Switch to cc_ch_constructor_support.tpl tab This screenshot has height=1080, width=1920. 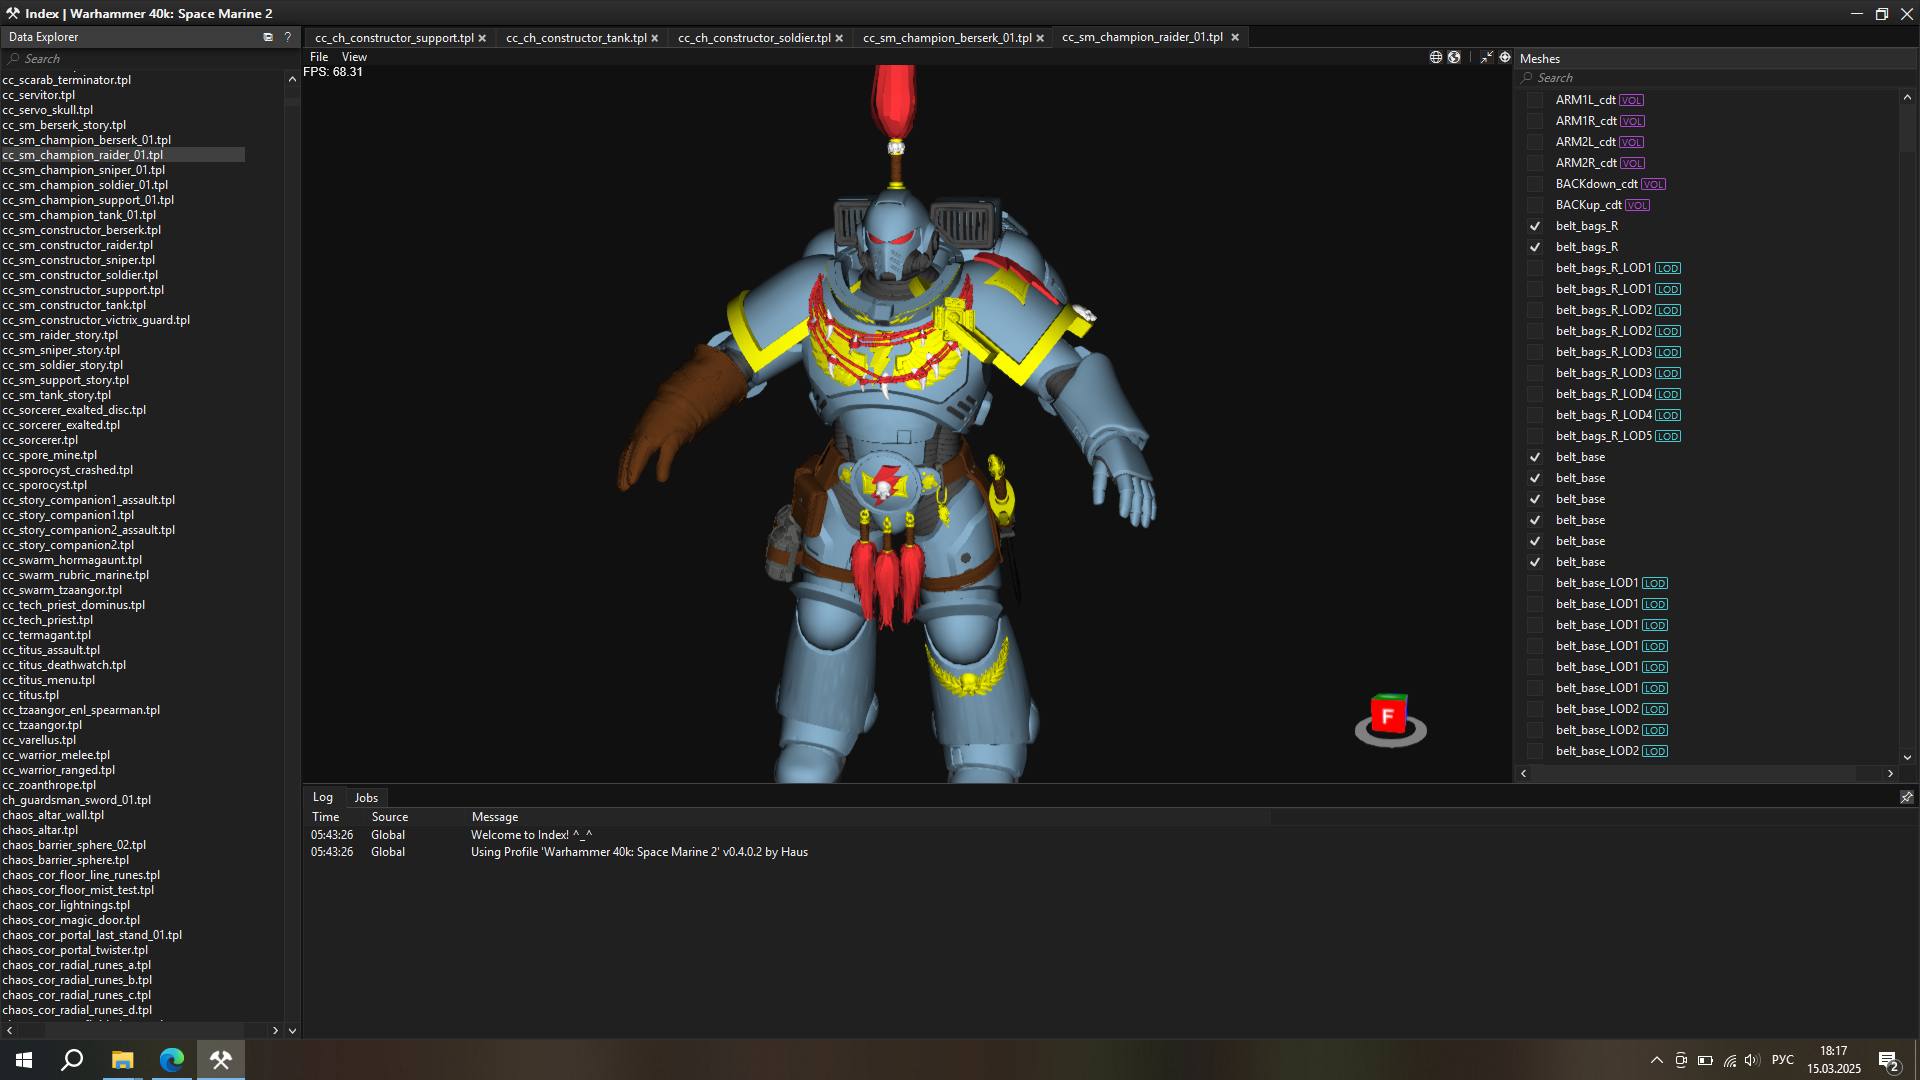pyautogui.click(x=394, y=38)
